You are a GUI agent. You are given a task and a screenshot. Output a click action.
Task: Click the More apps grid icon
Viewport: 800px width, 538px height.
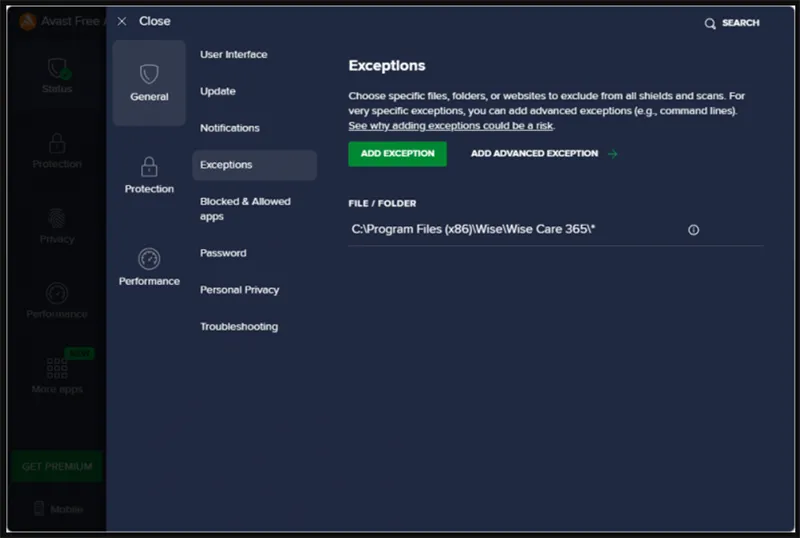pyautogui.click(x=57, y=370)
